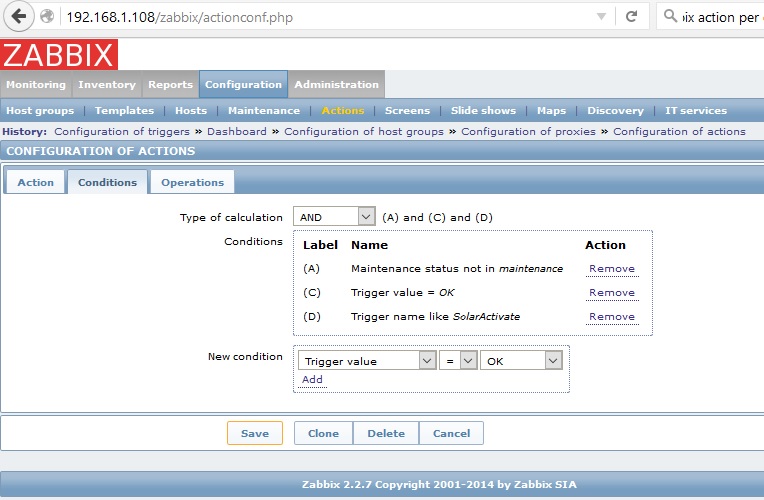Open the equals operator dropdown

[458, 361]
